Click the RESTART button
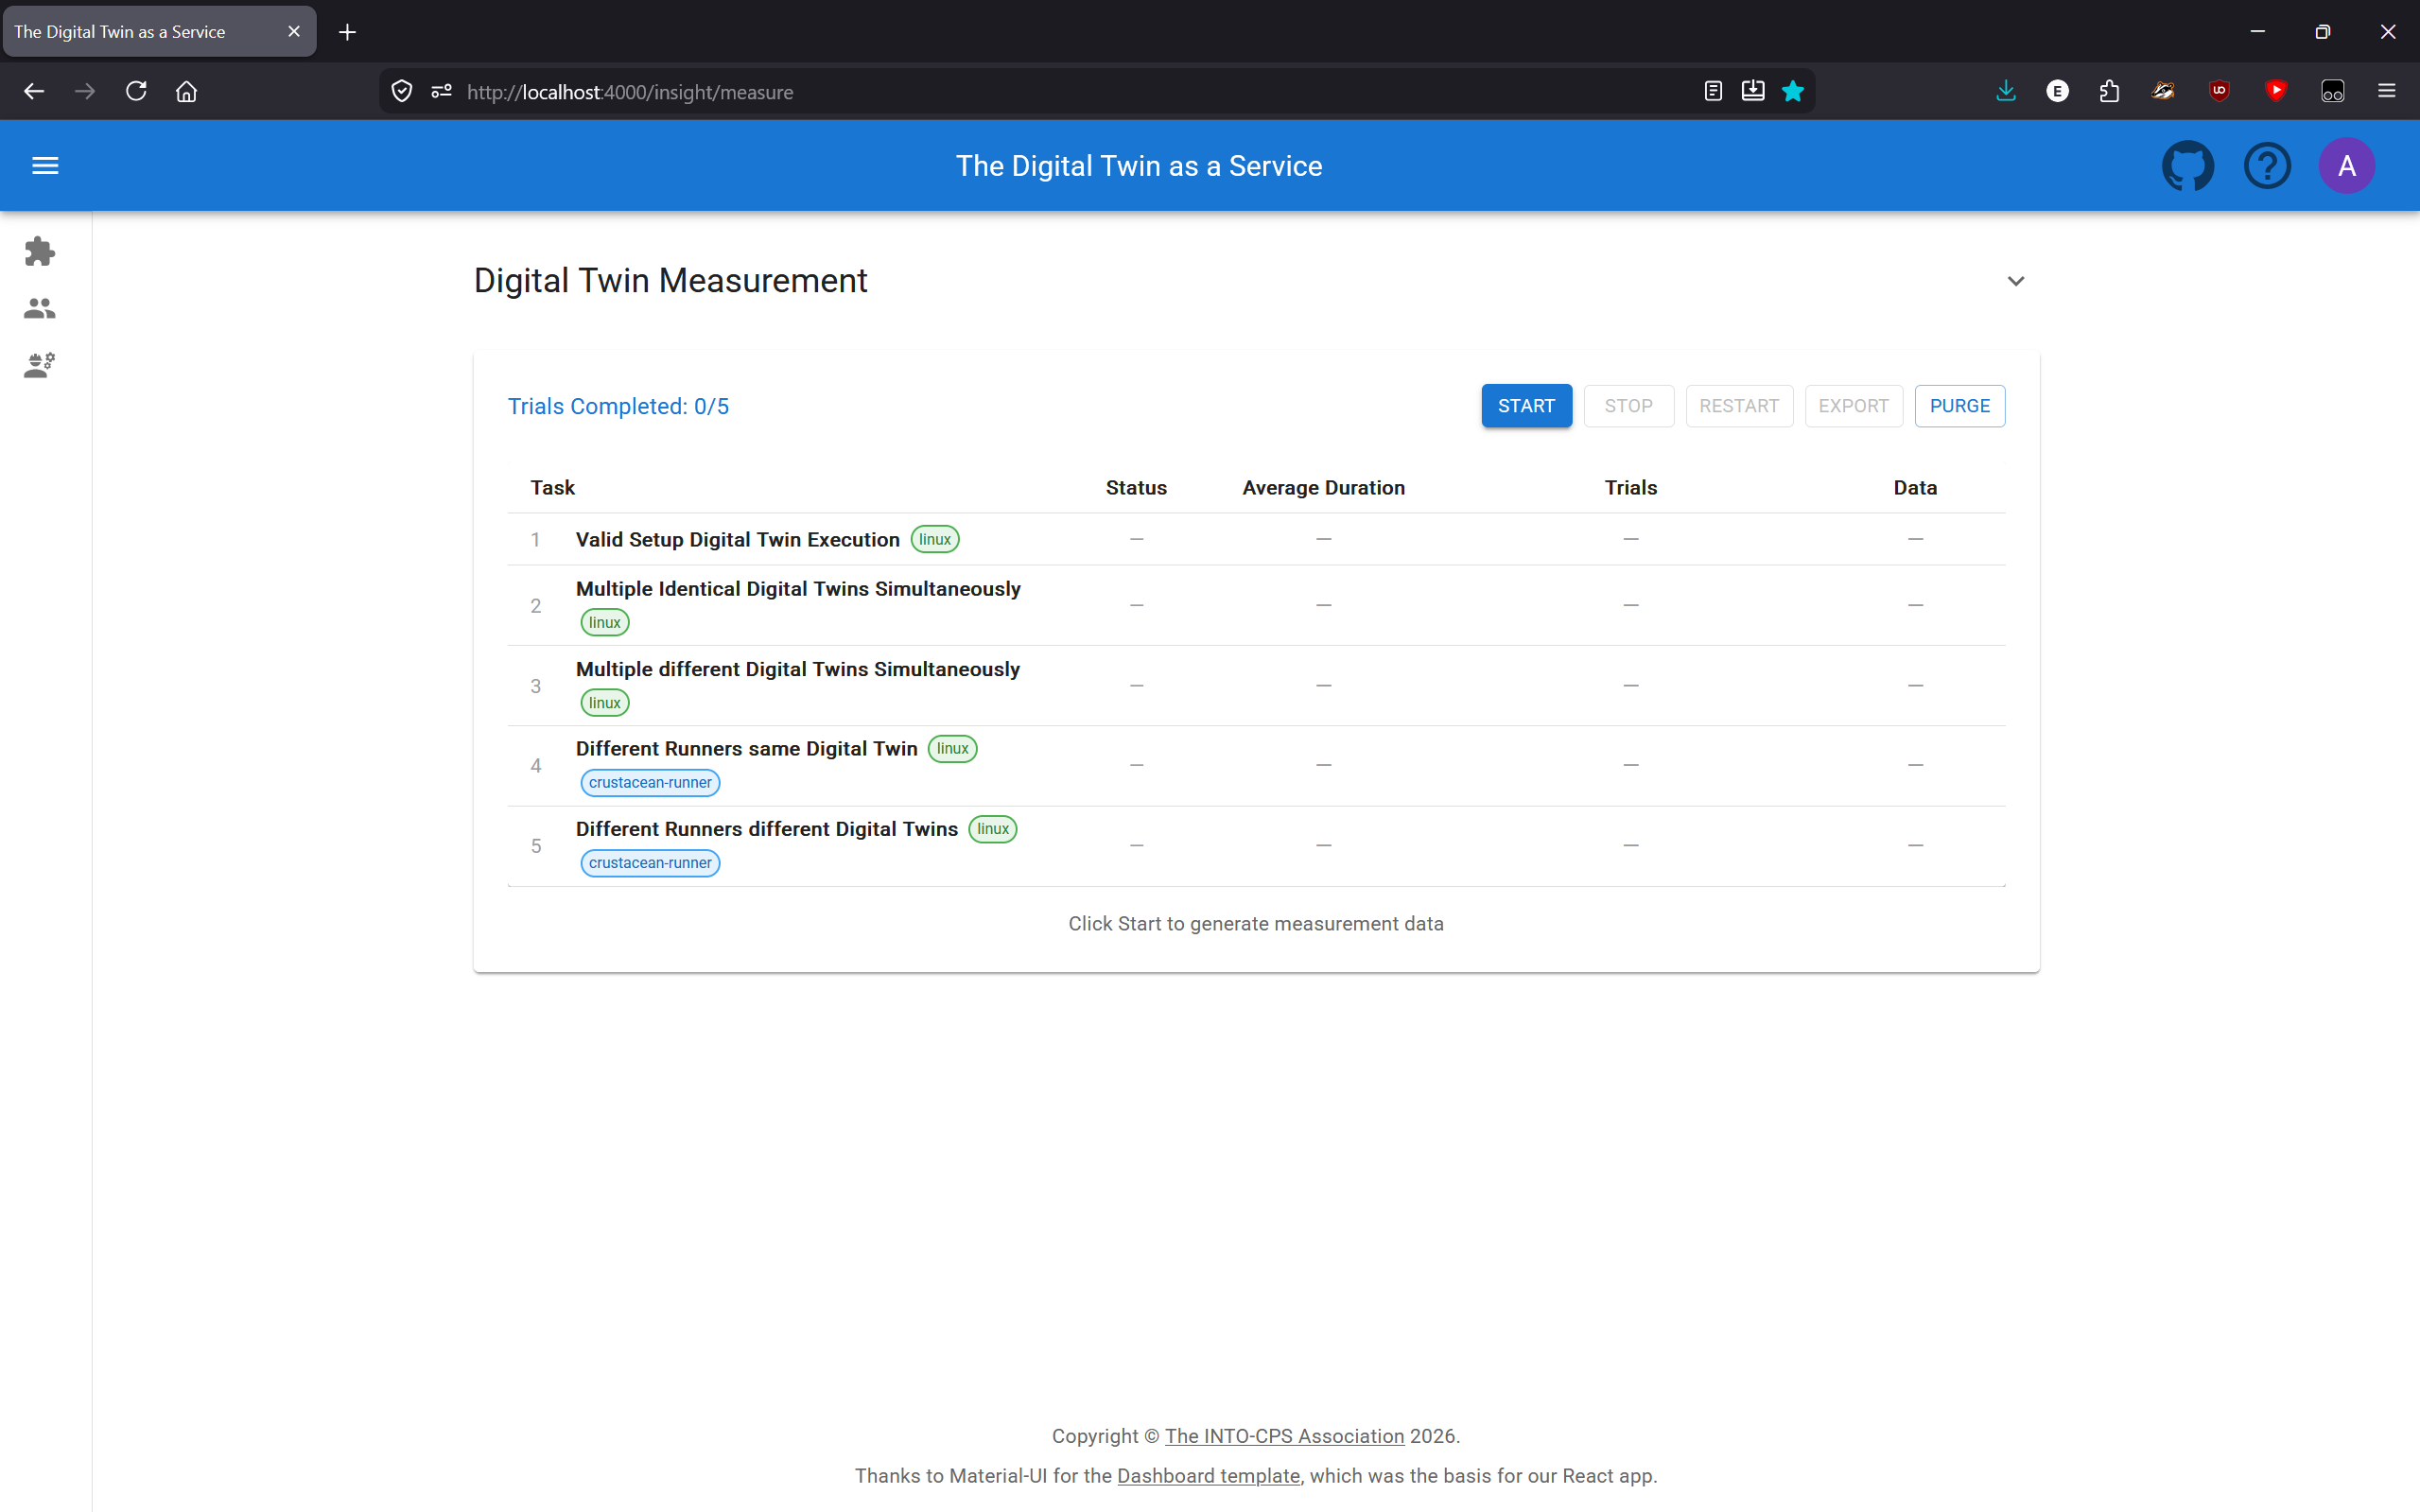This screenshot has width=2420, height=1512. [1739, 406]
